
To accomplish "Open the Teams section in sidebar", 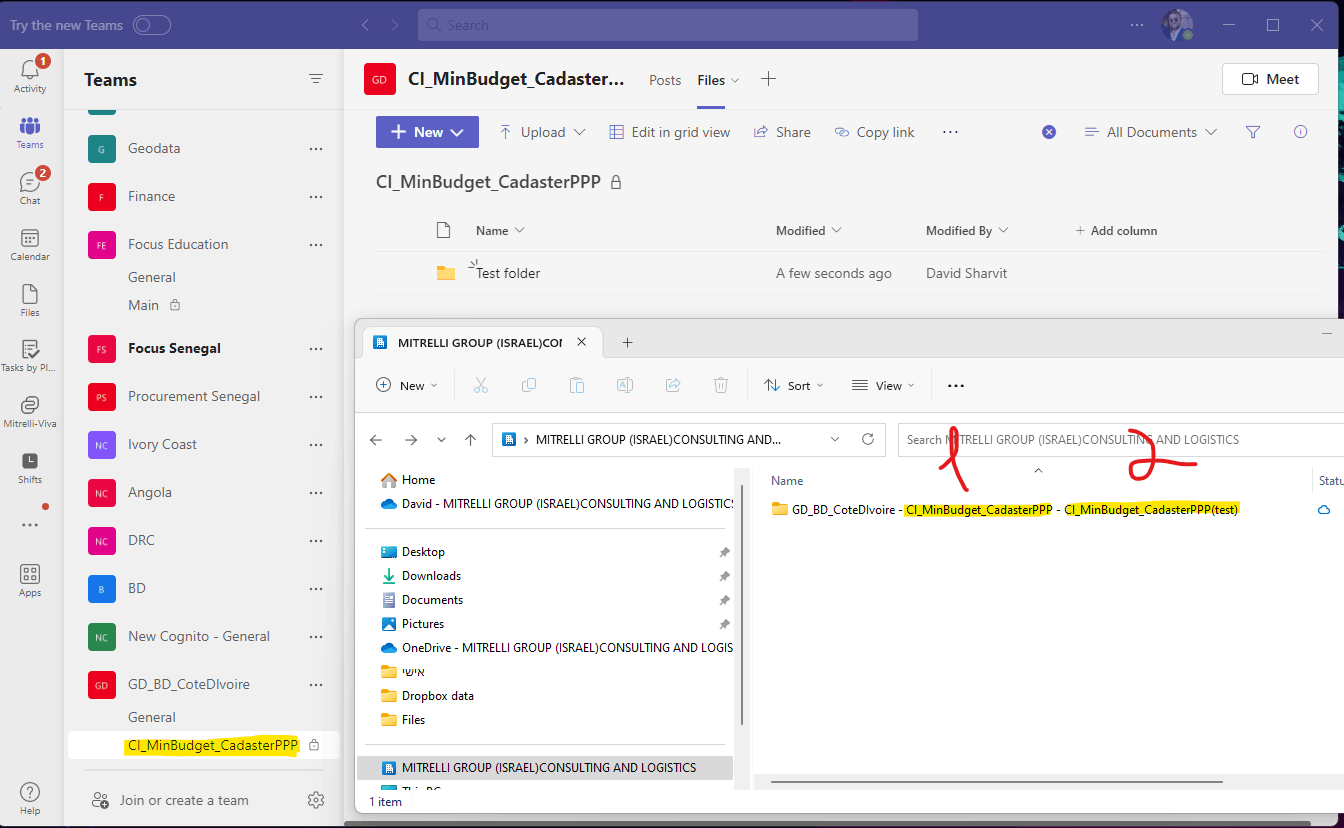I will (30, 131).
